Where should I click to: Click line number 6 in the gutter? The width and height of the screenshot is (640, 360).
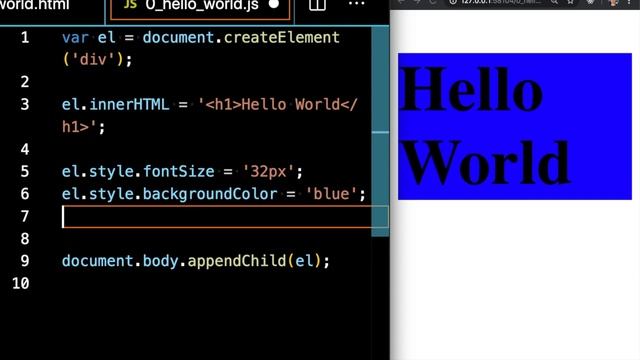click(x=25, y=194)
